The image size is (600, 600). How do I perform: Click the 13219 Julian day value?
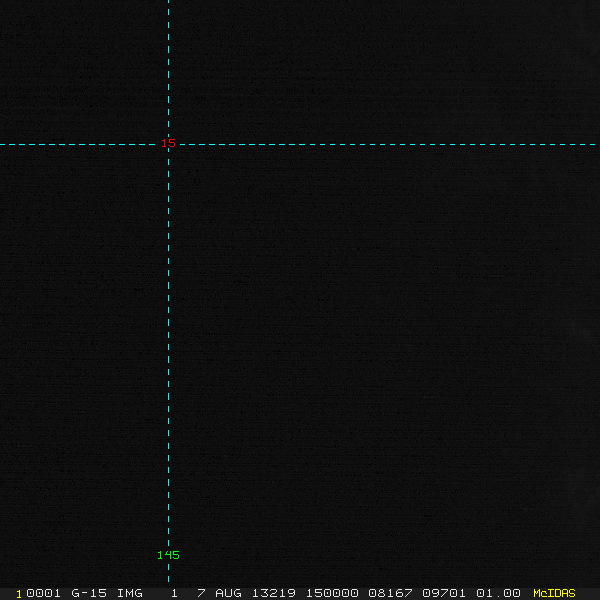coord(274,593)
